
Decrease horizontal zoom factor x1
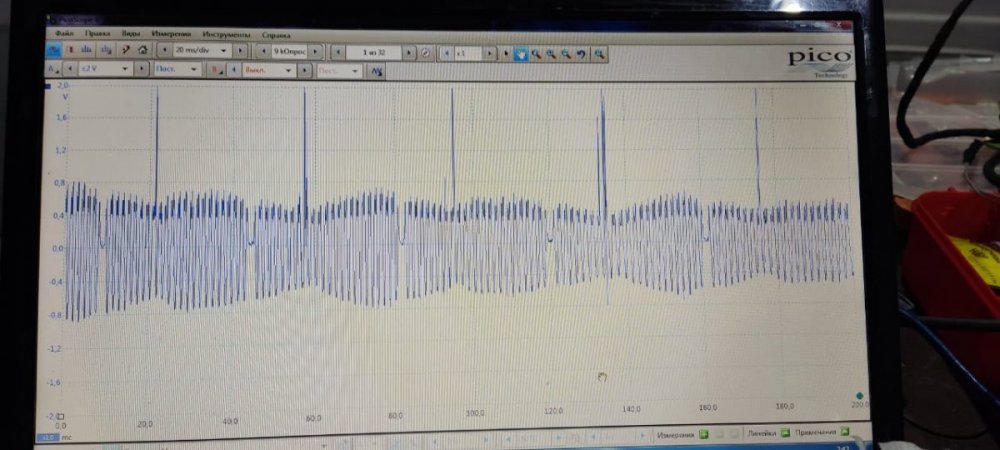pos(447,53)
